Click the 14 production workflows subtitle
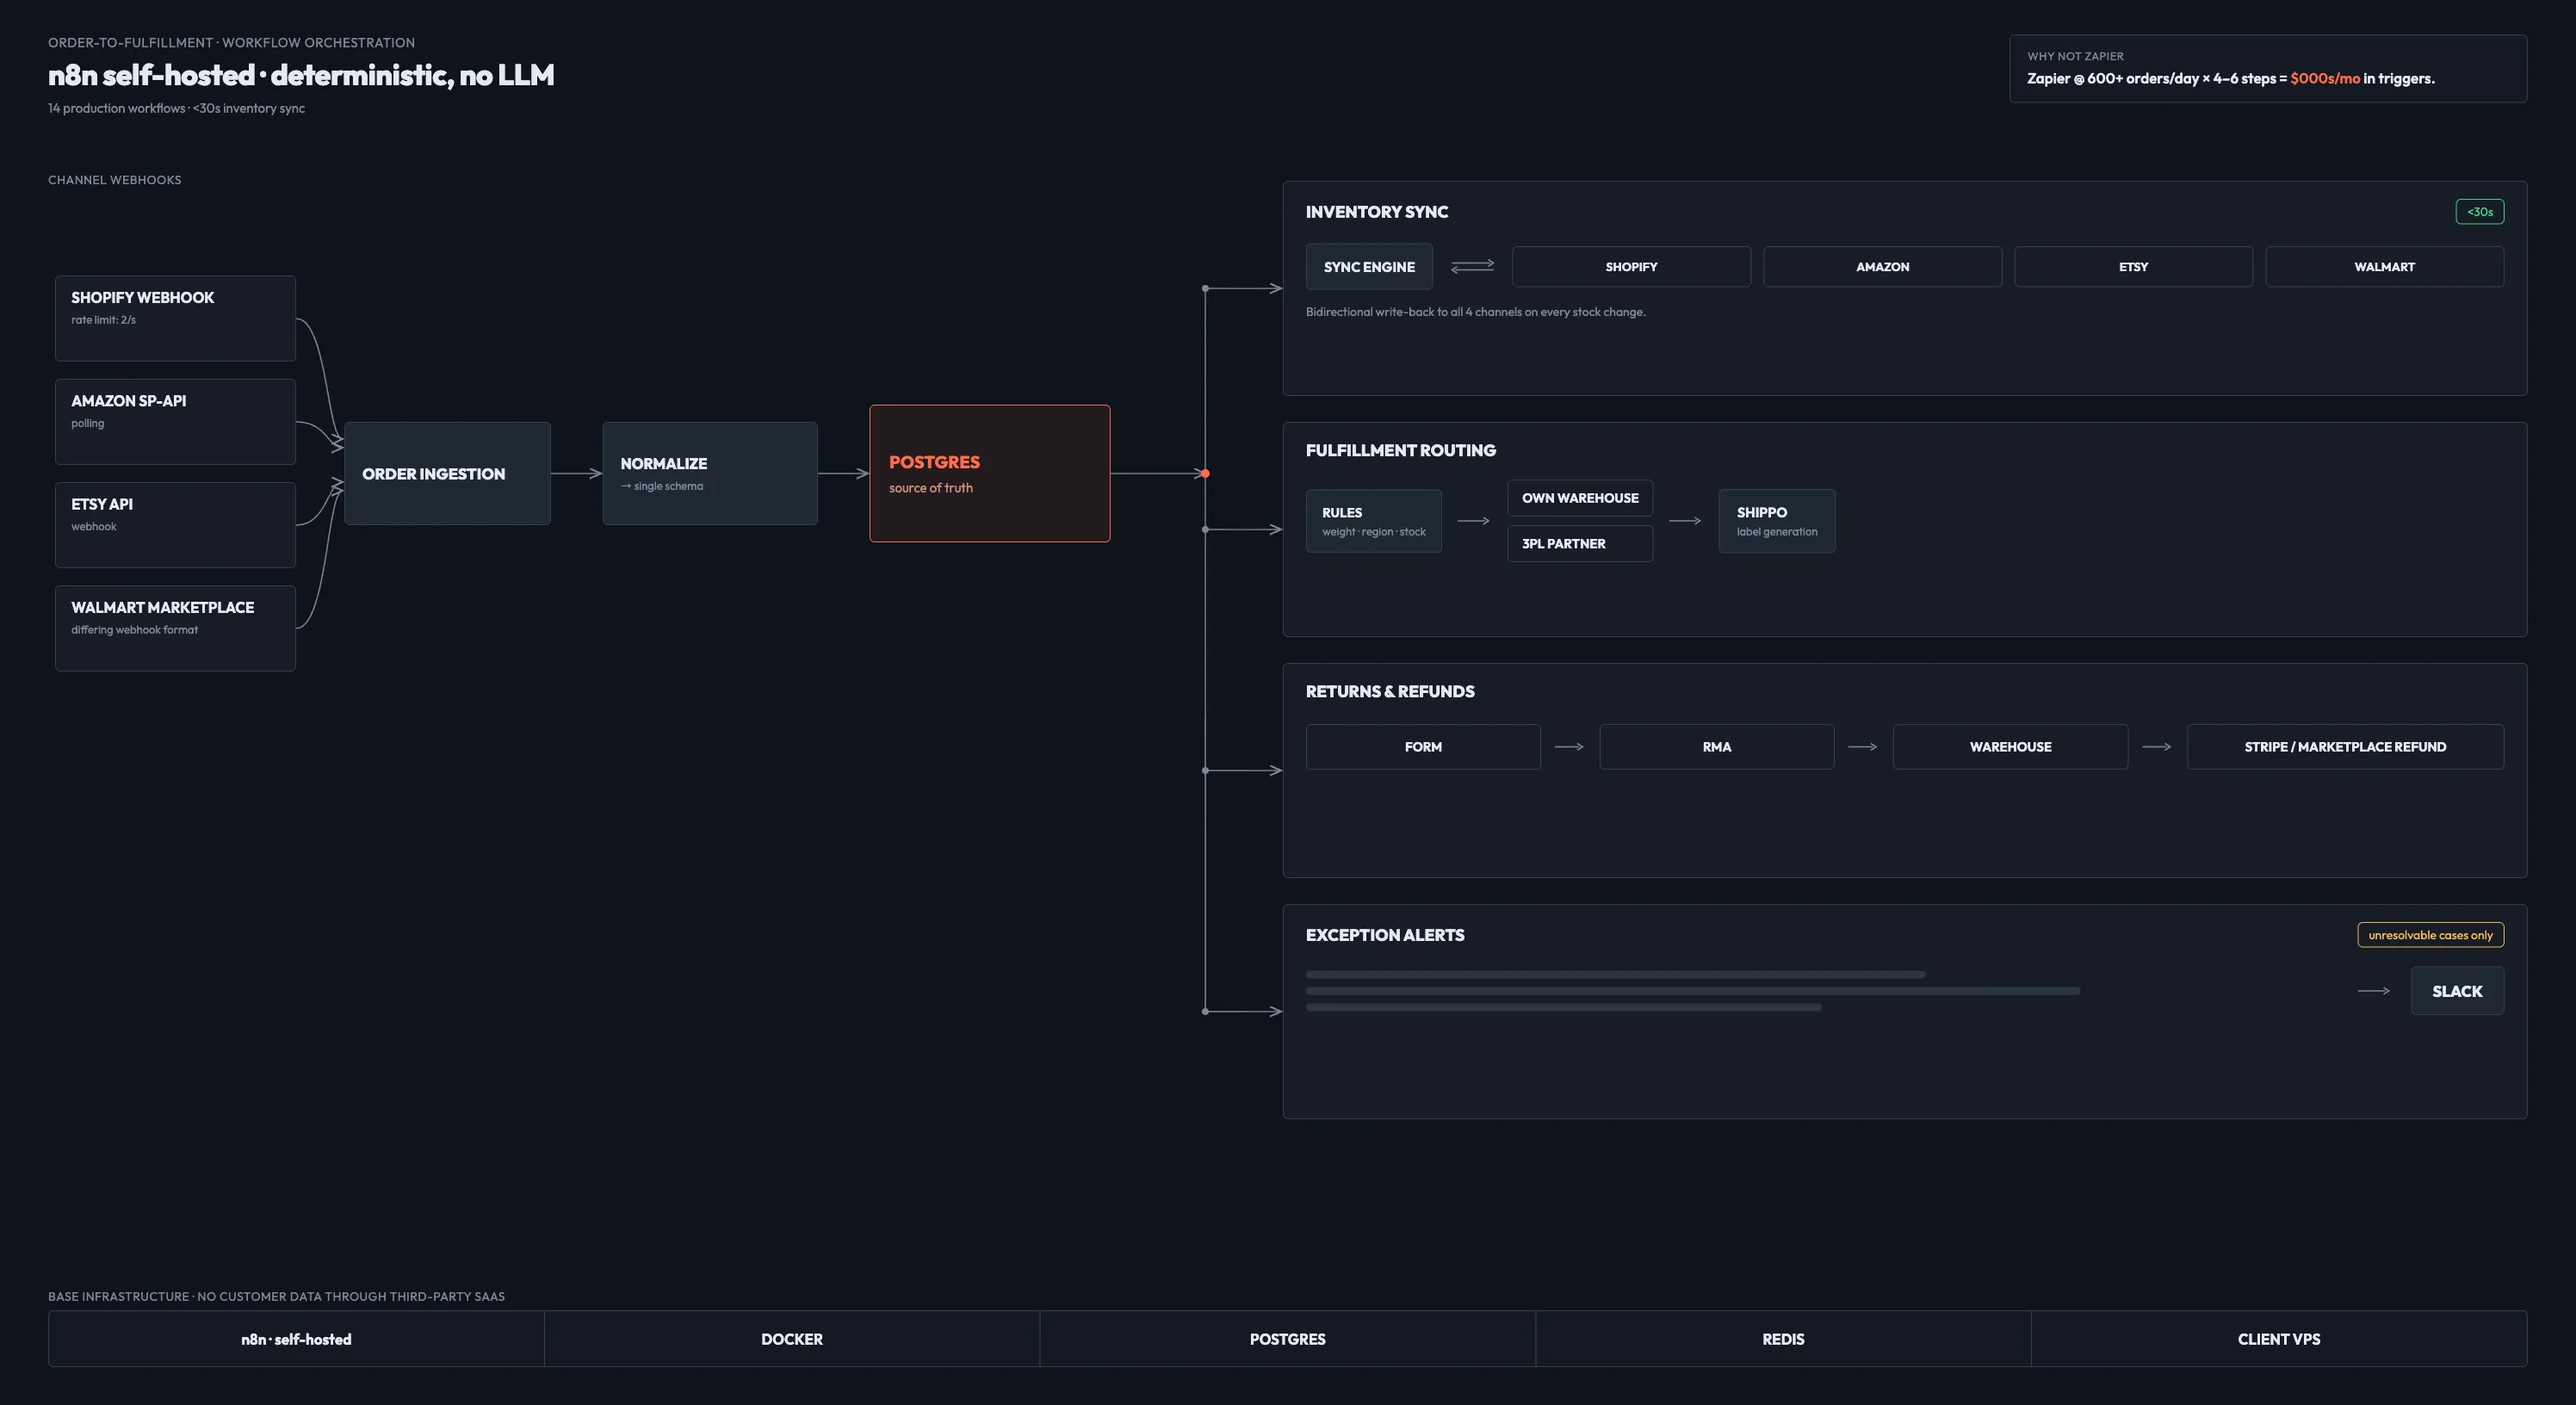Viewport: 2576px width, 1405px height. 176,108
